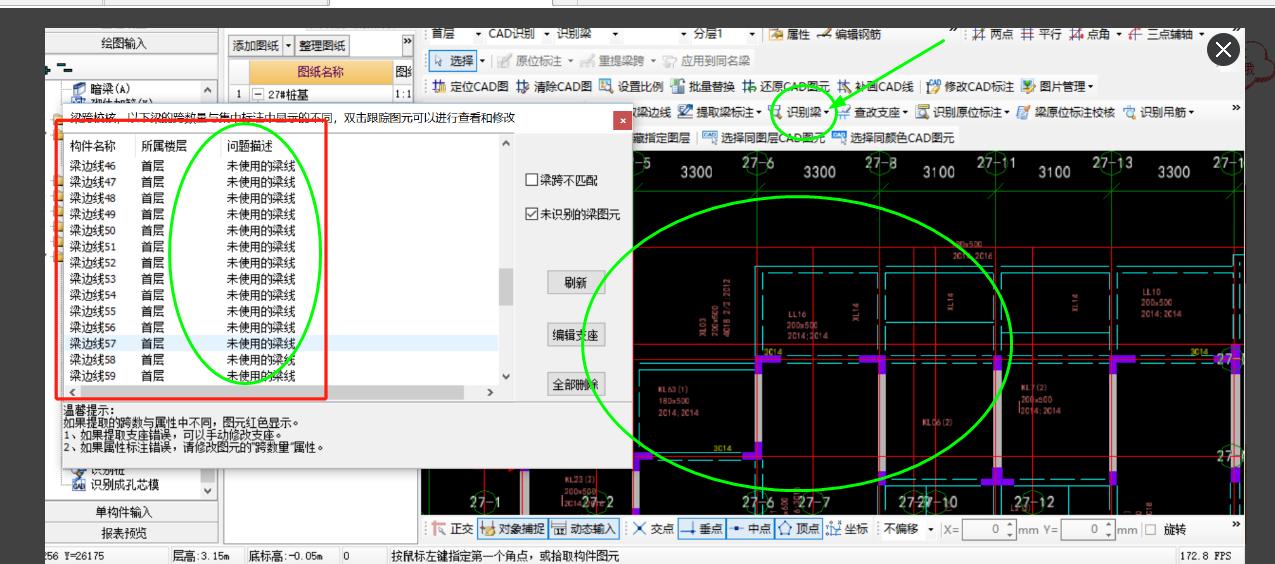
Task: Click the 定位CAD图 tool icon
Action: (x=439, y=87)
